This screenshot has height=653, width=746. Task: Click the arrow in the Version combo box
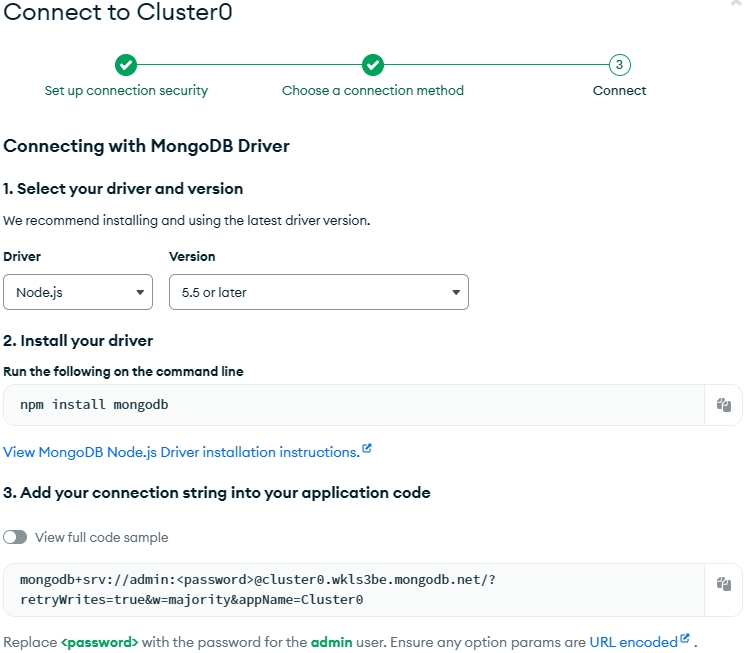tap(456, 293)
